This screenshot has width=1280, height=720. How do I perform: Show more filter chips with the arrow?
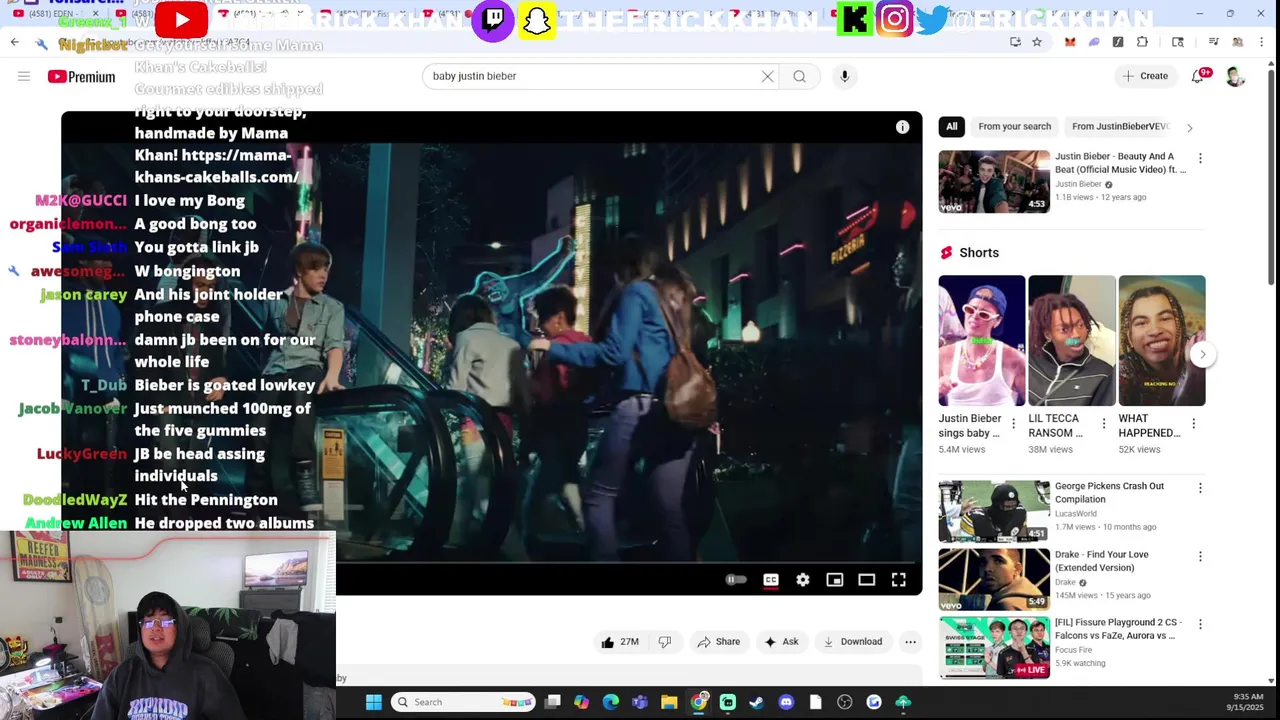(x=1189, y=128)
